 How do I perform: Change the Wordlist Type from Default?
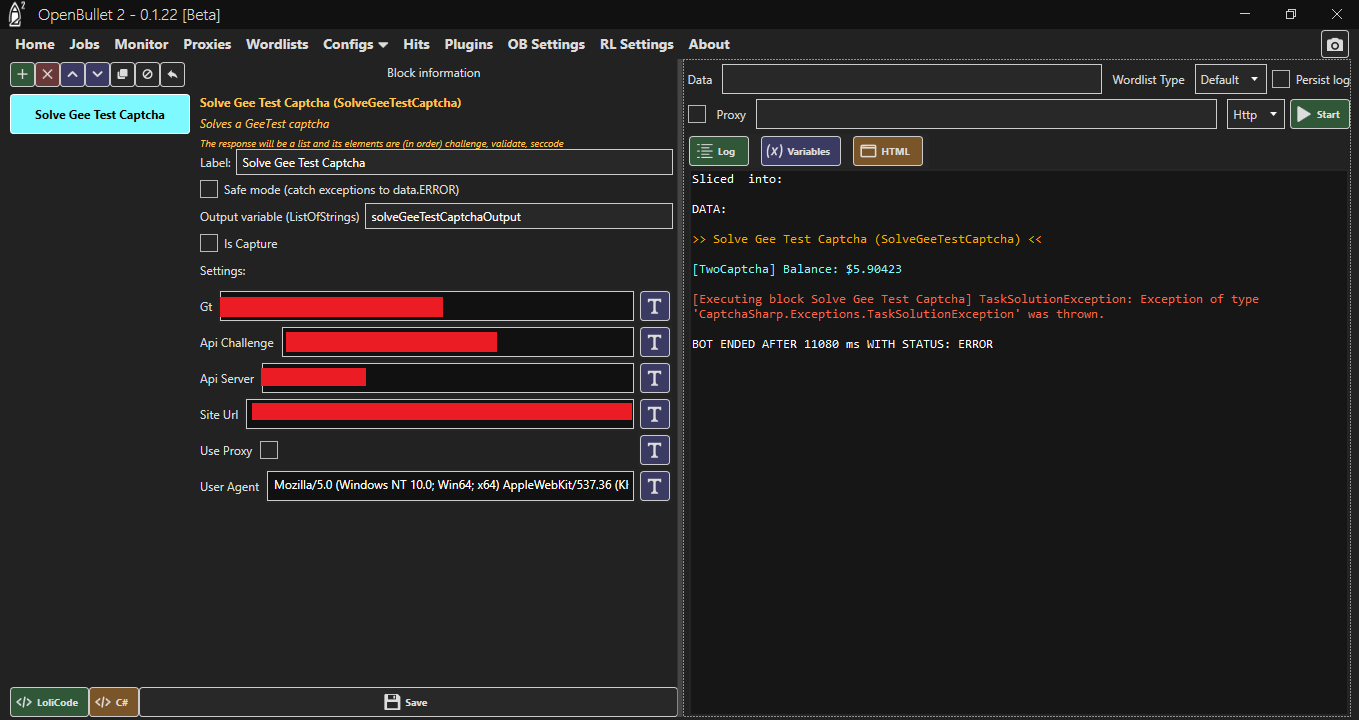click(1229, 78)
